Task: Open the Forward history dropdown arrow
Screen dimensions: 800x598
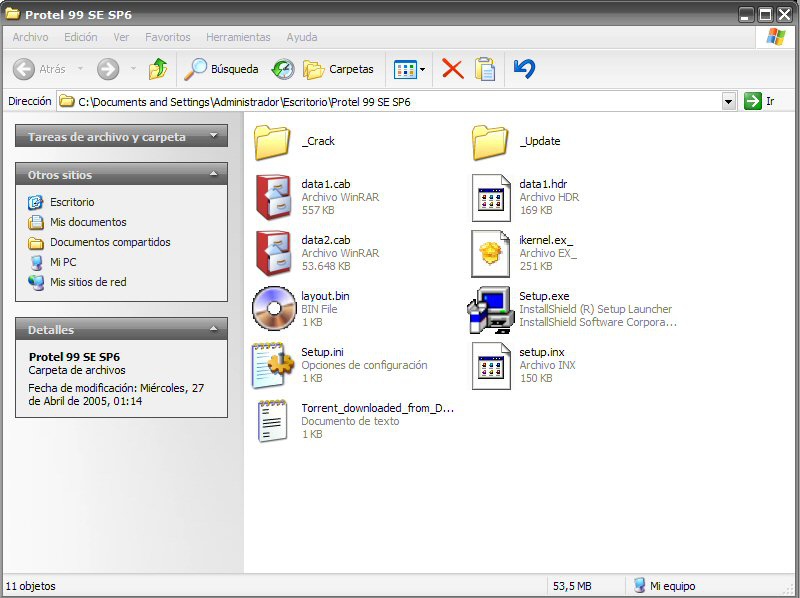Action: coord(133,68)
